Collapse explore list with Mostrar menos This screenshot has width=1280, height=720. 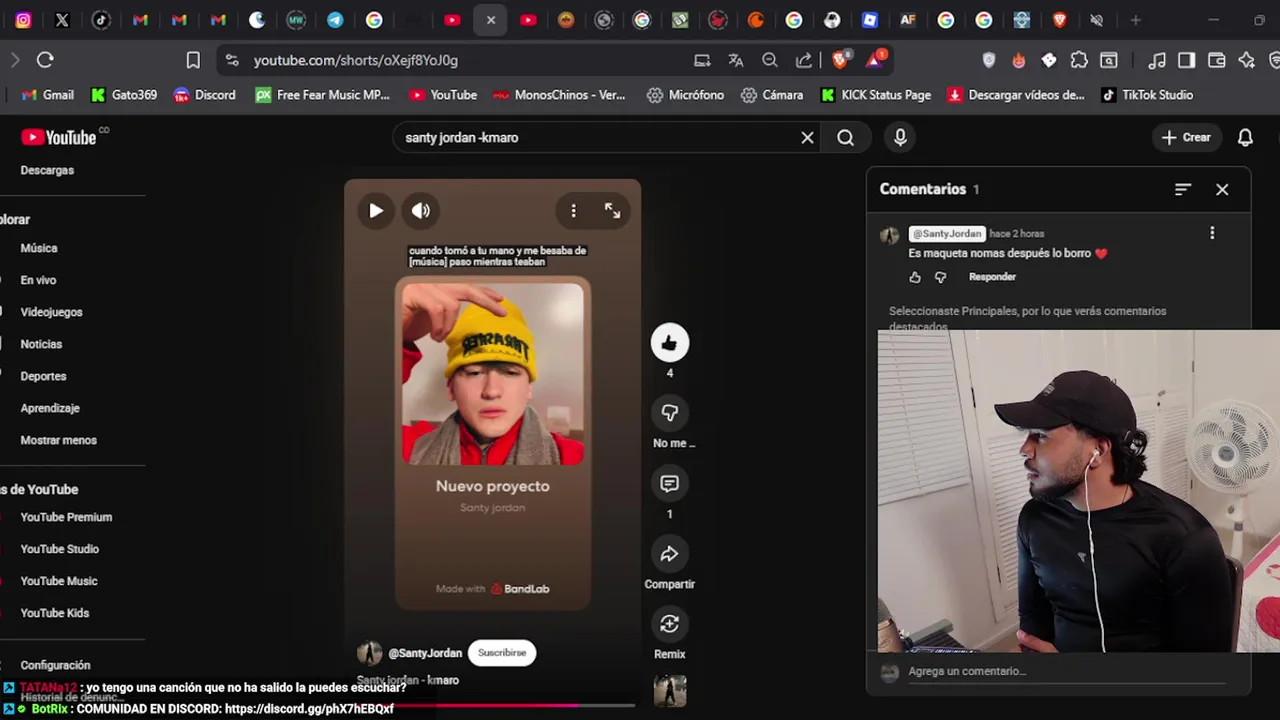coord(58,440)
